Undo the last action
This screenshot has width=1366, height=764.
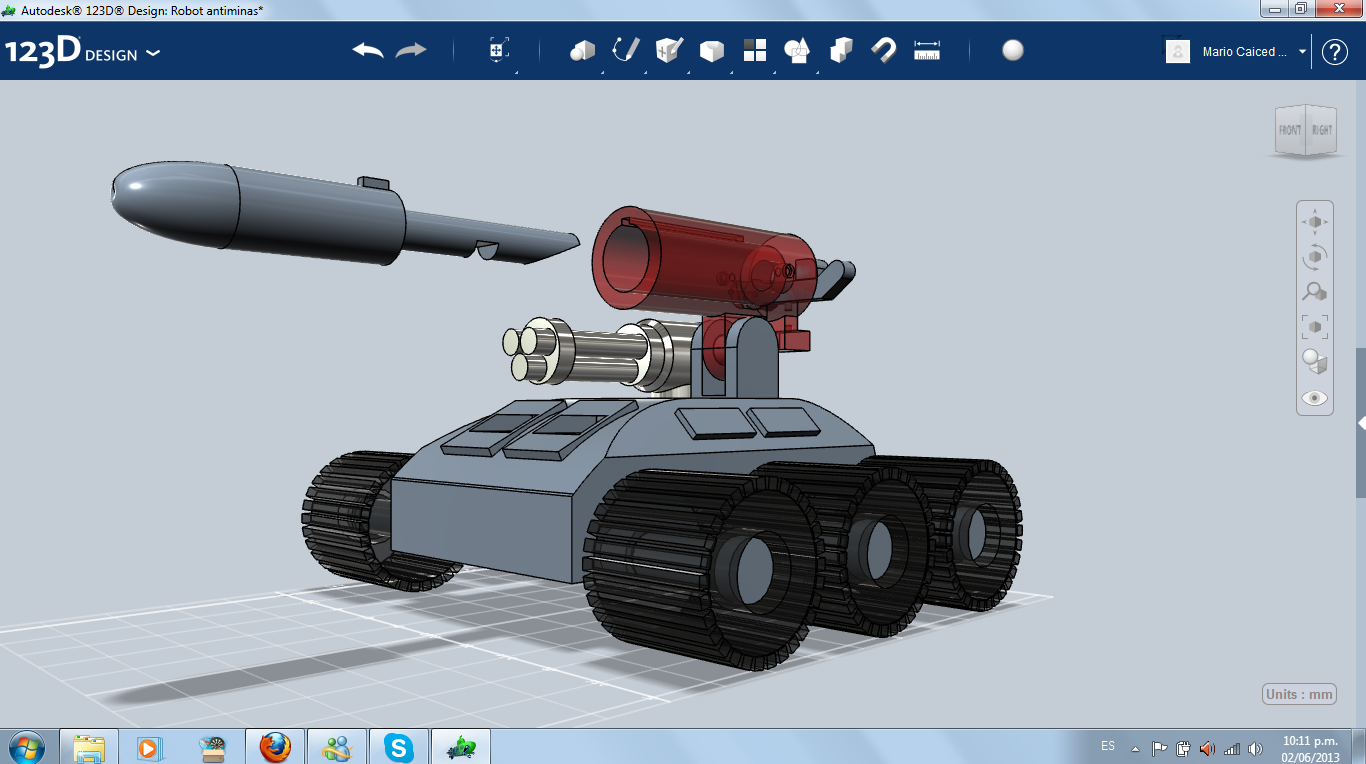(368, 51)
